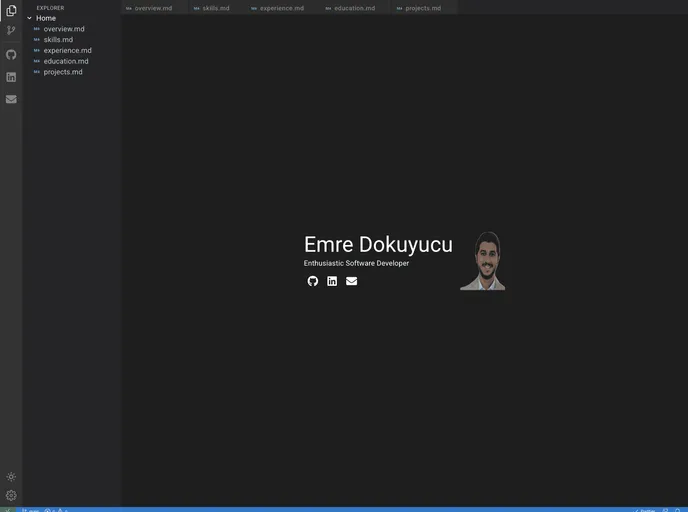Click the GitHub icon below the name

tap(312, 281)
